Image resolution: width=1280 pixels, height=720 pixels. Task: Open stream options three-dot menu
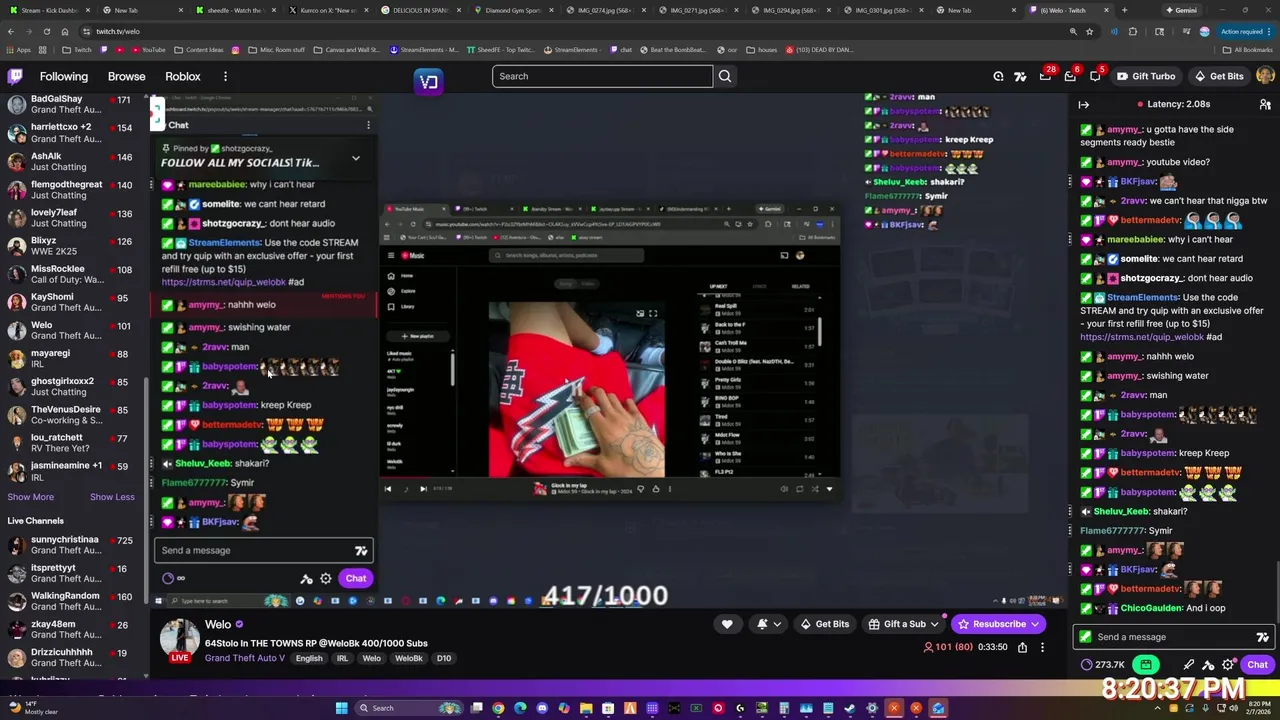pyautogui.click(x=1042, y=647)
